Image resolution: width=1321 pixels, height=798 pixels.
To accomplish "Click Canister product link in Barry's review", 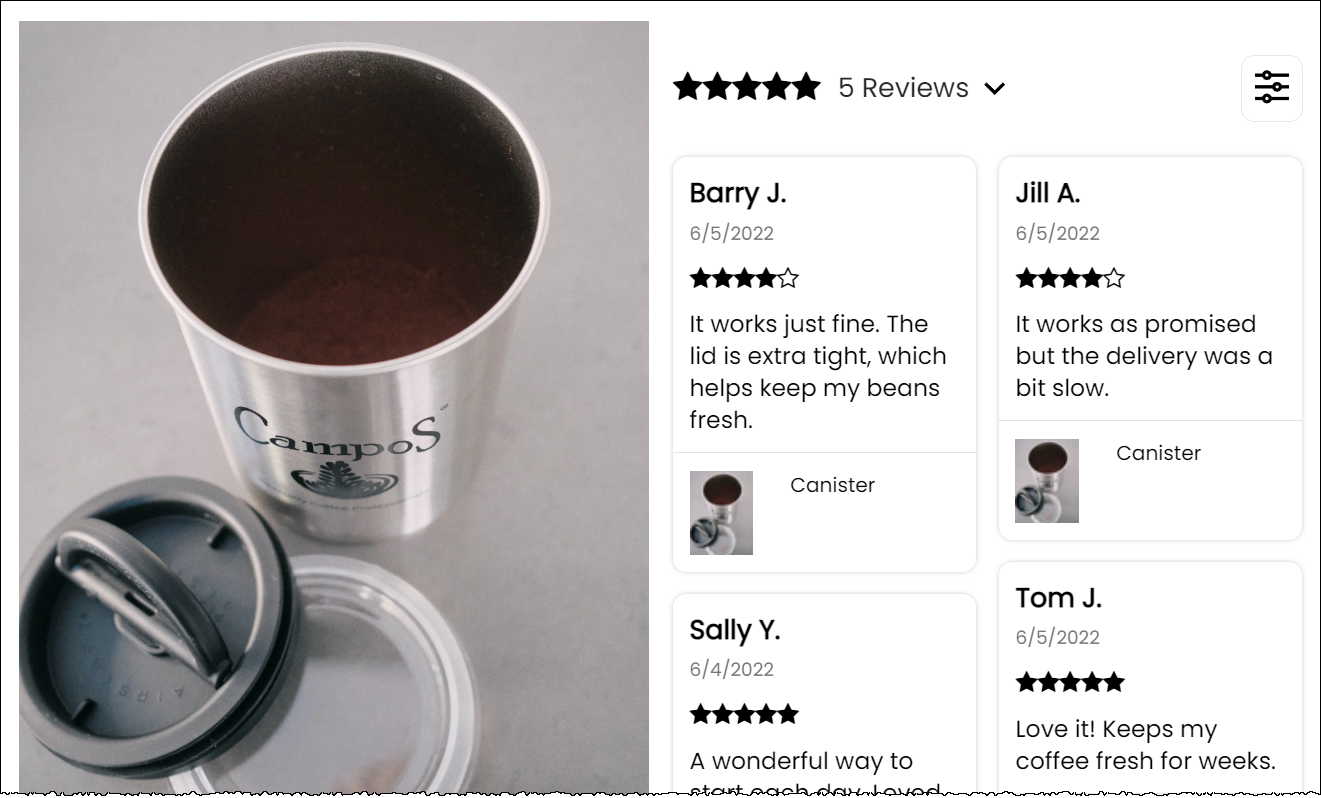I will 832,485.
